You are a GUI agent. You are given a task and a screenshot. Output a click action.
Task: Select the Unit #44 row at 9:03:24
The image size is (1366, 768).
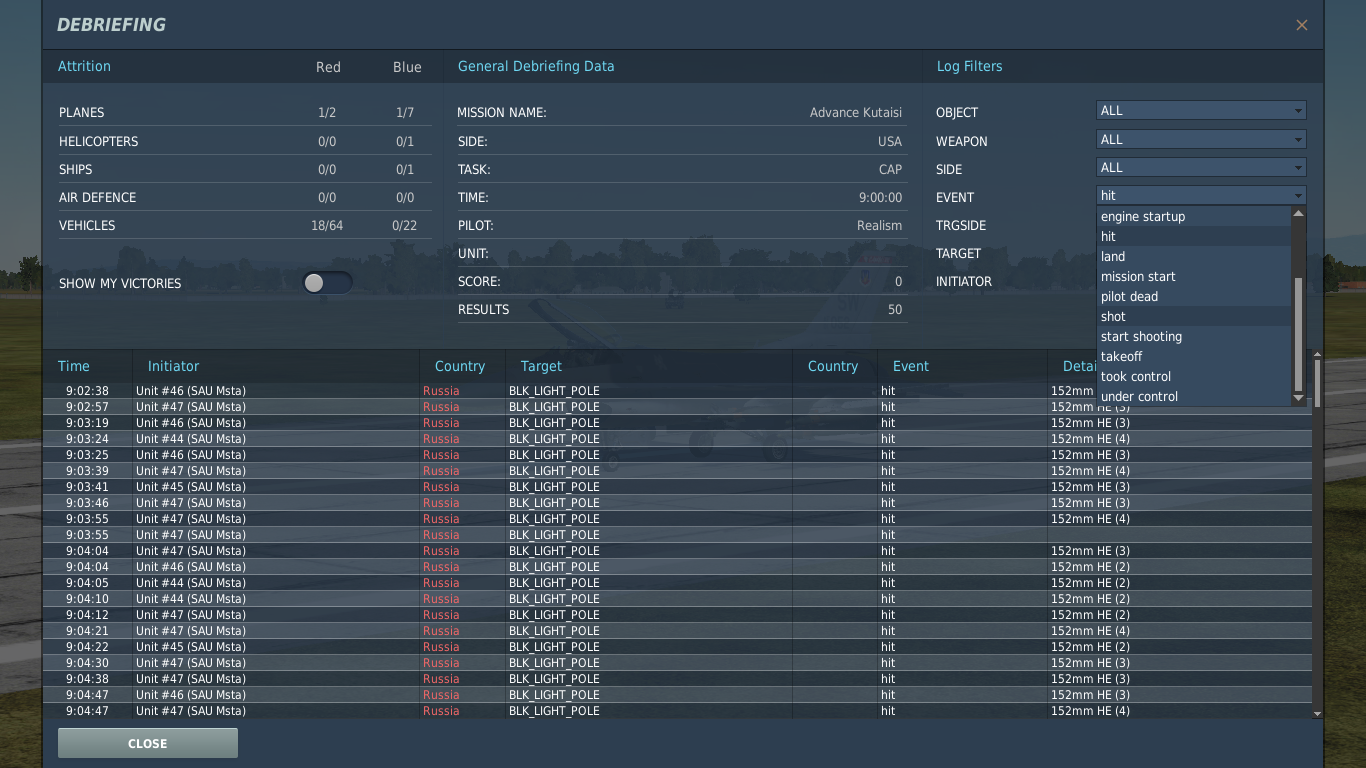(x=677, y=439)
